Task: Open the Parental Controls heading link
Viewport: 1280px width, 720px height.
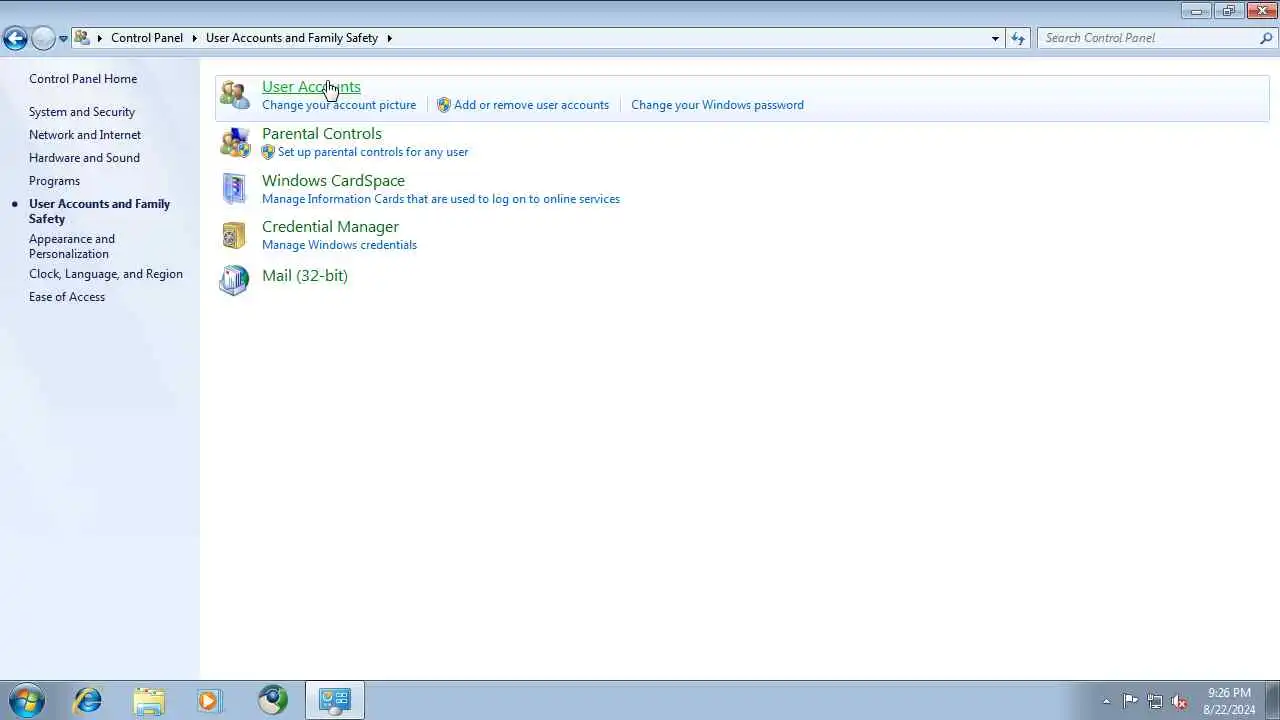Action: (x=322, y=134)
